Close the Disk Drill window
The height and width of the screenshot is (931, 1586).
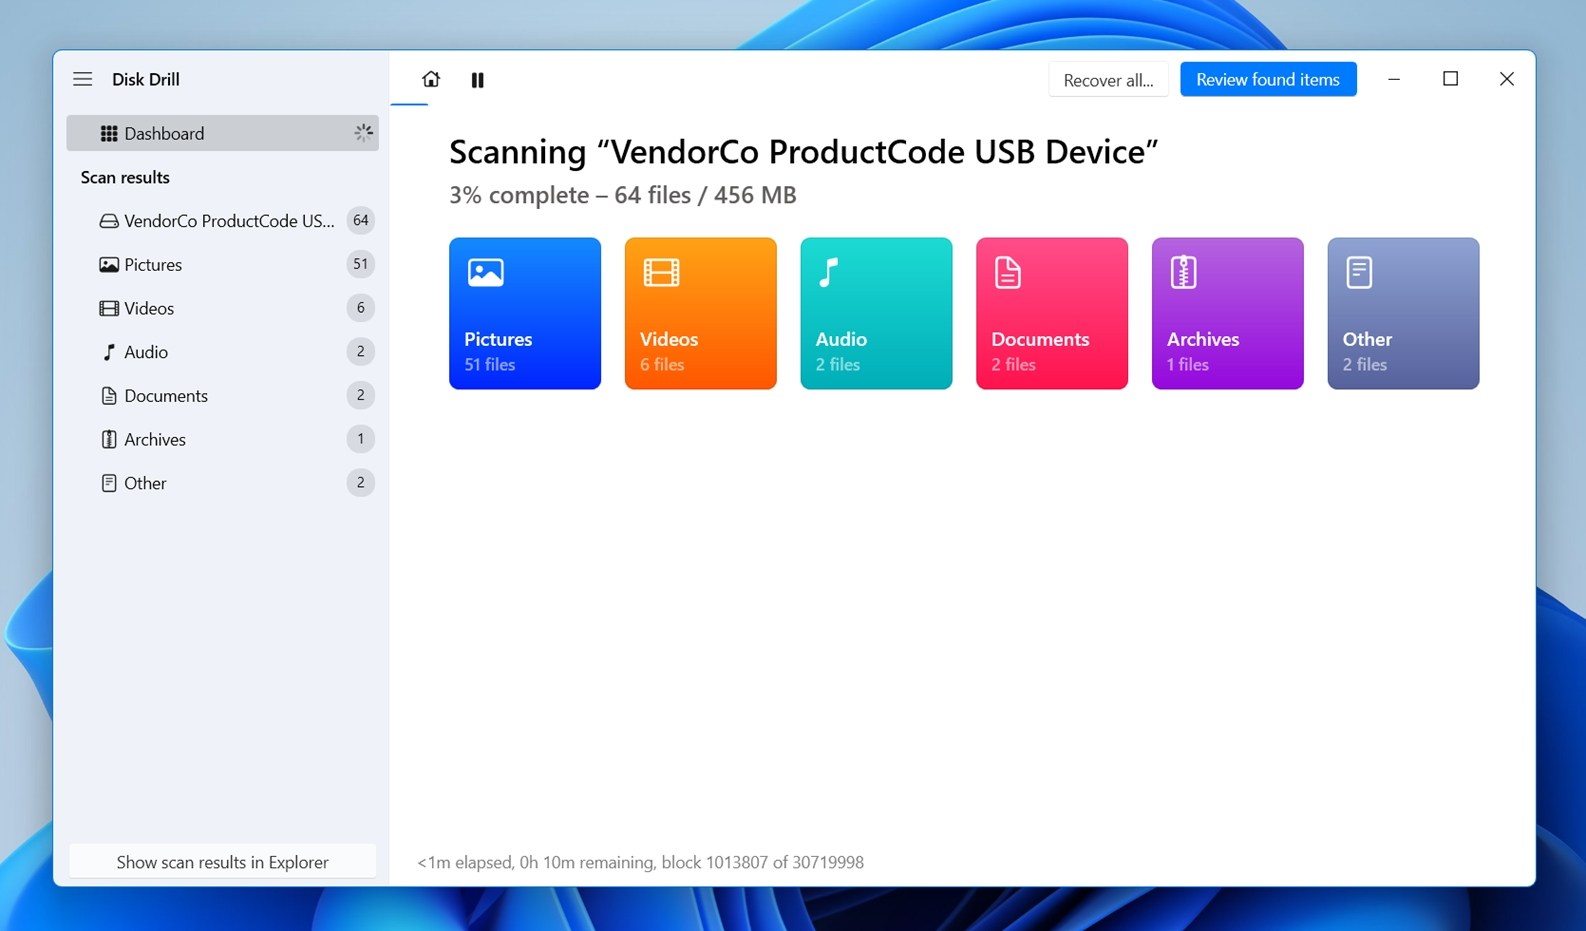(x=1506, y=79)
